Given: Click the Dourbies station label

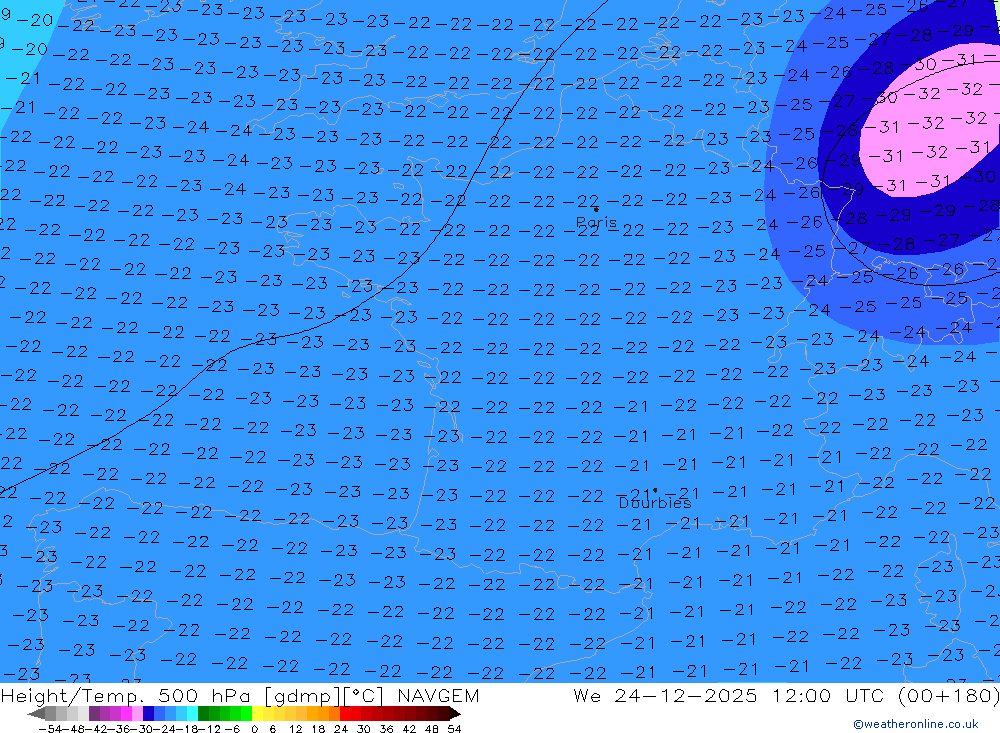Looking at the screenshot, I should click(654, 503).
